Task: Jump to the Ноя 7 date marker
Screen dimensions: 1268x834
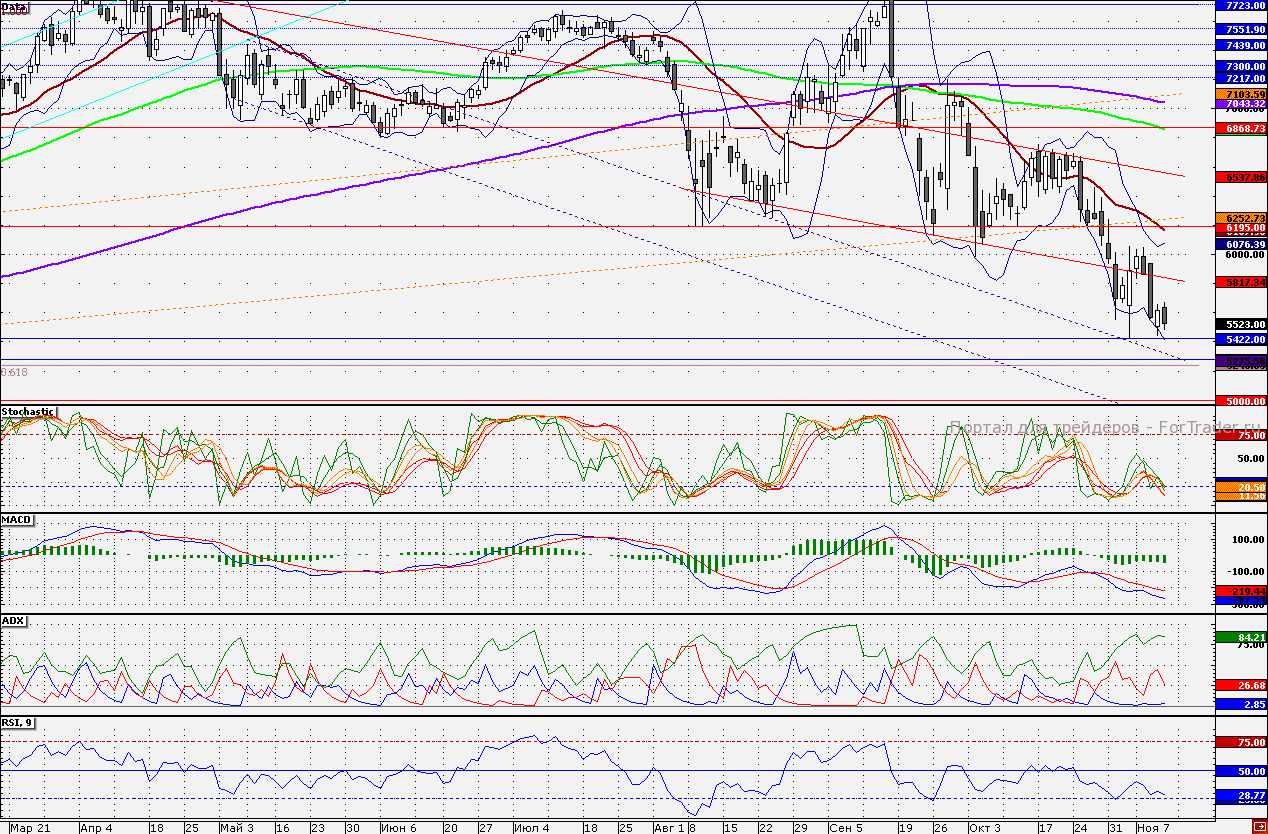Action: 1152,828
